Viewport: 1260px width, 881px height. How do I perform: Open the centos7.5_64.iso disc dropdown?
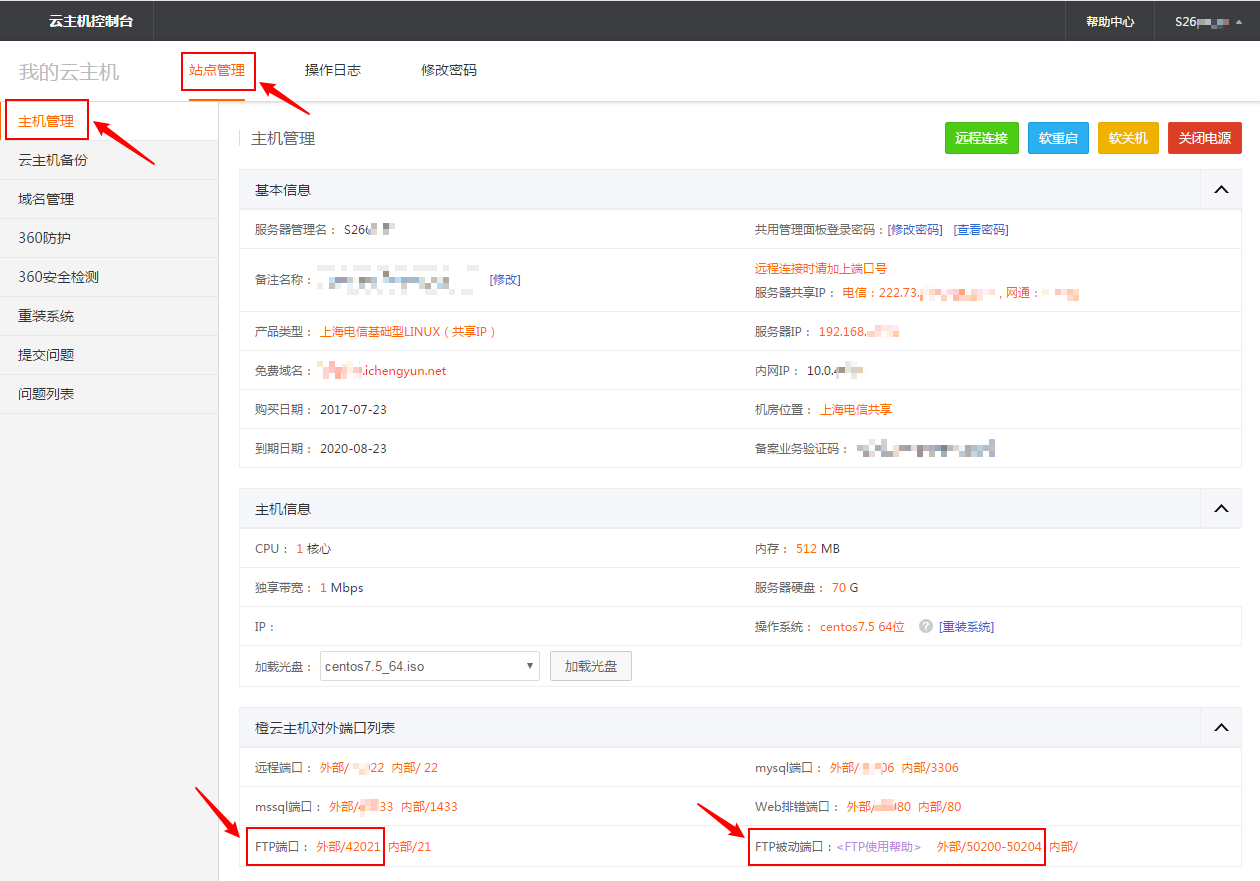pyautogui.click(x=429, y=666)
